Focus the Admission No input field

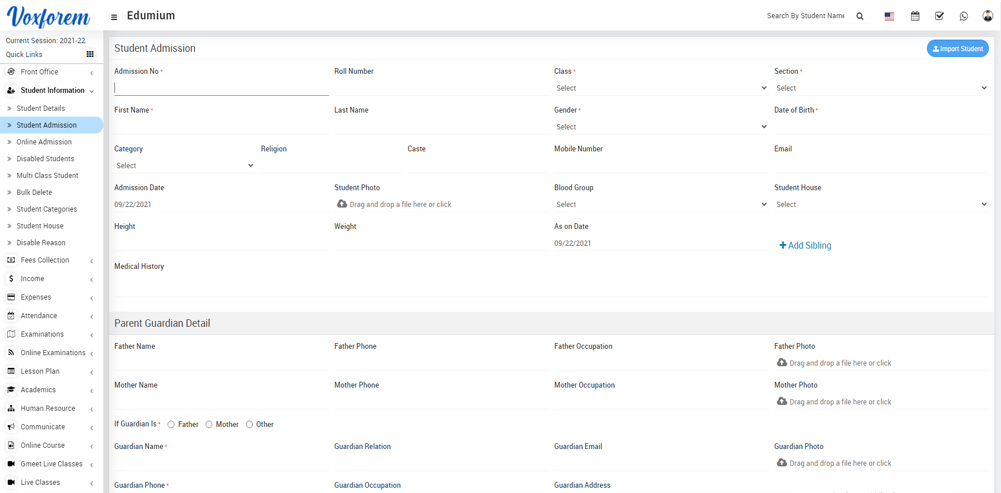(221, 88)
